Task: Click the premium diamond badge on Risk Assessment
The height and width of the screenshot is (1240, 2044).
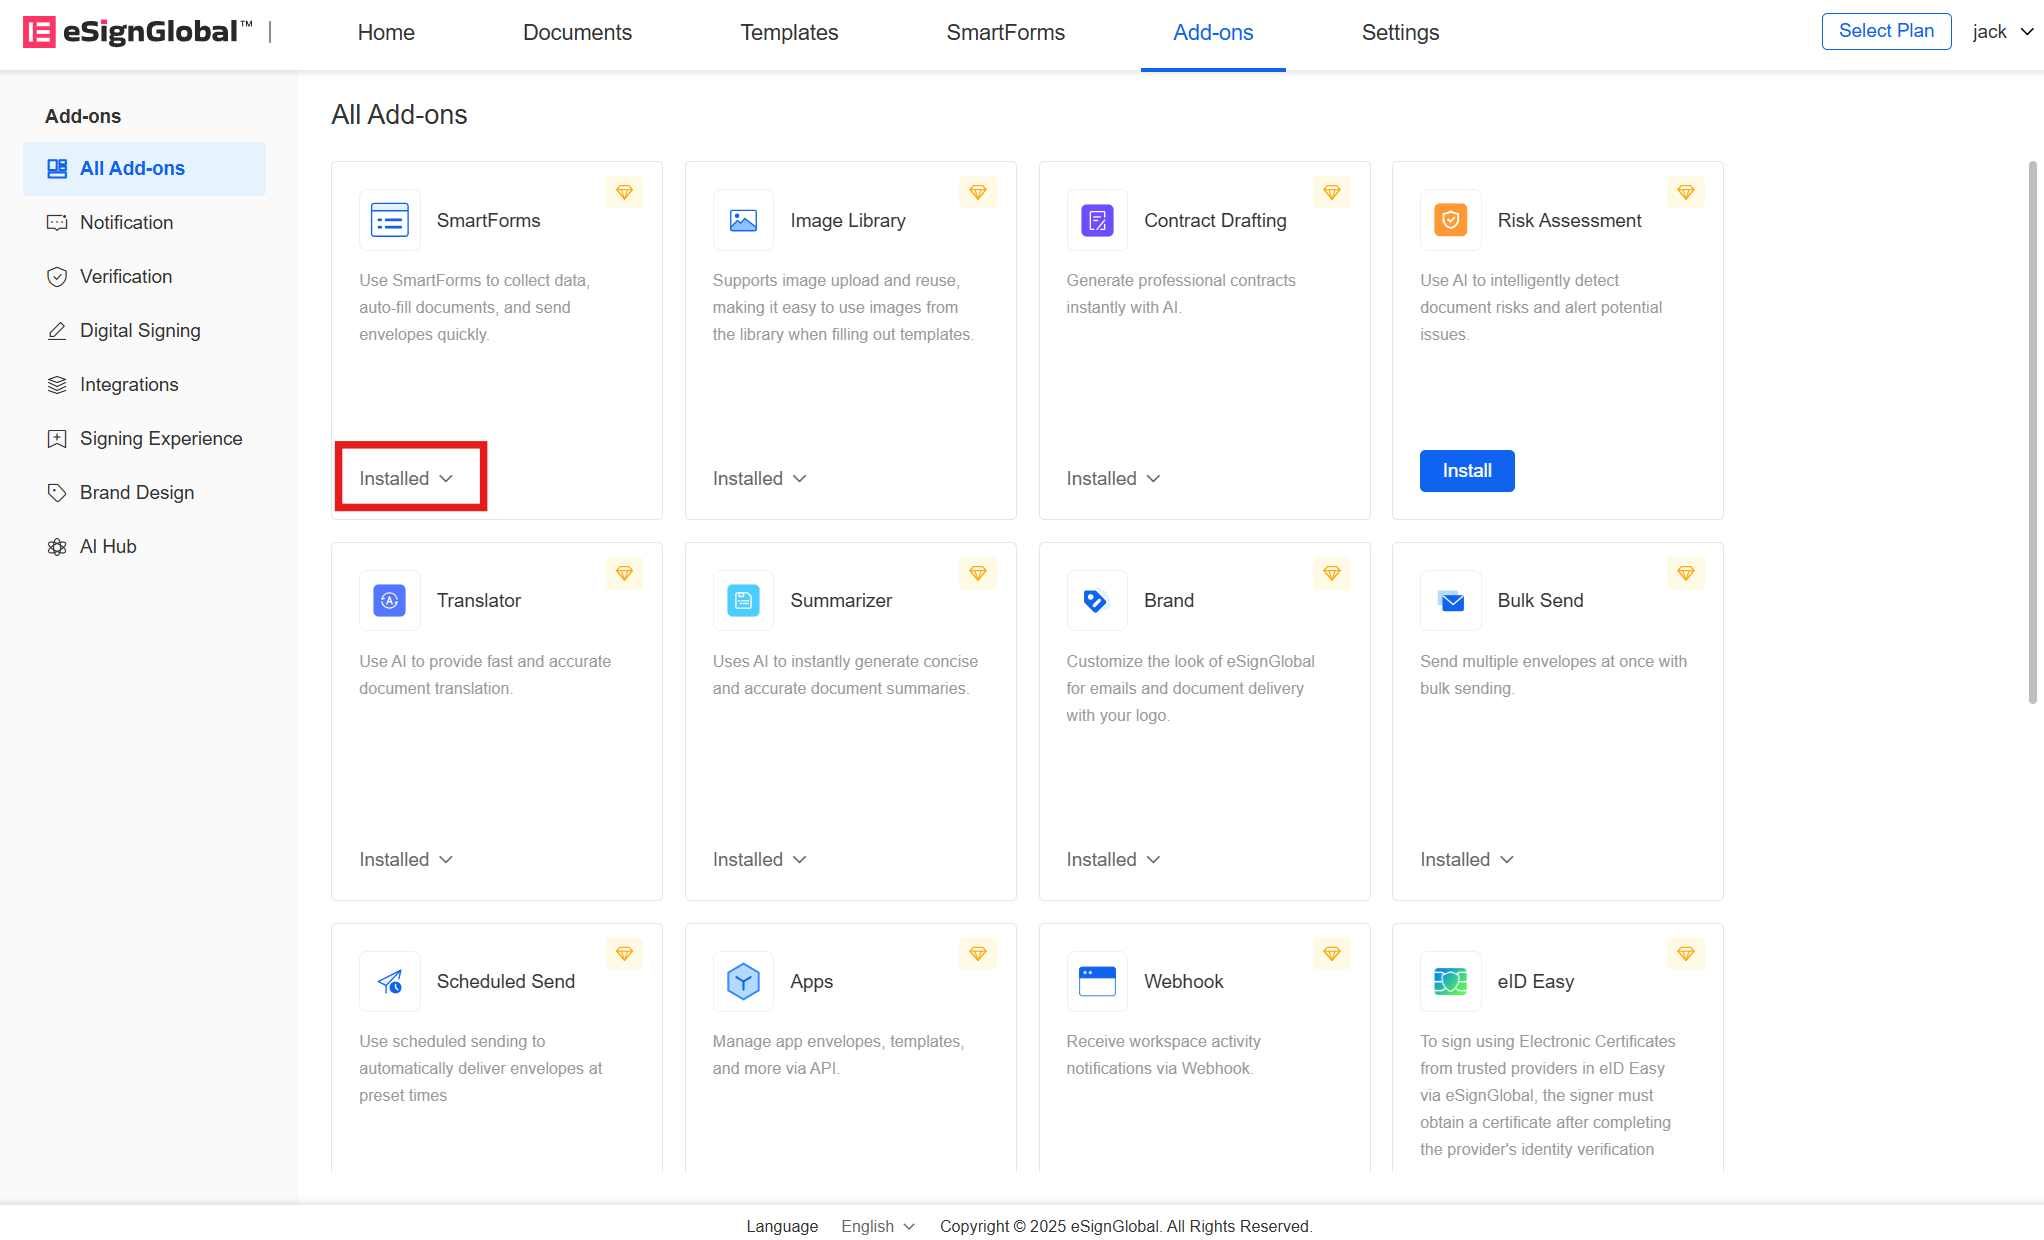Action: tap(1685, 192)
